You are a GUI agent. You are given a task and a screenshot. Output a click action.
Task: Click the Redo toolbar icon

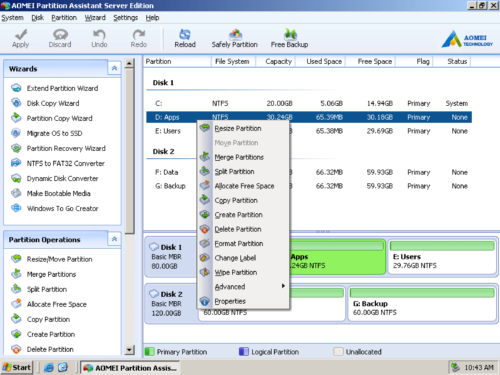click(x=139, y=38)
